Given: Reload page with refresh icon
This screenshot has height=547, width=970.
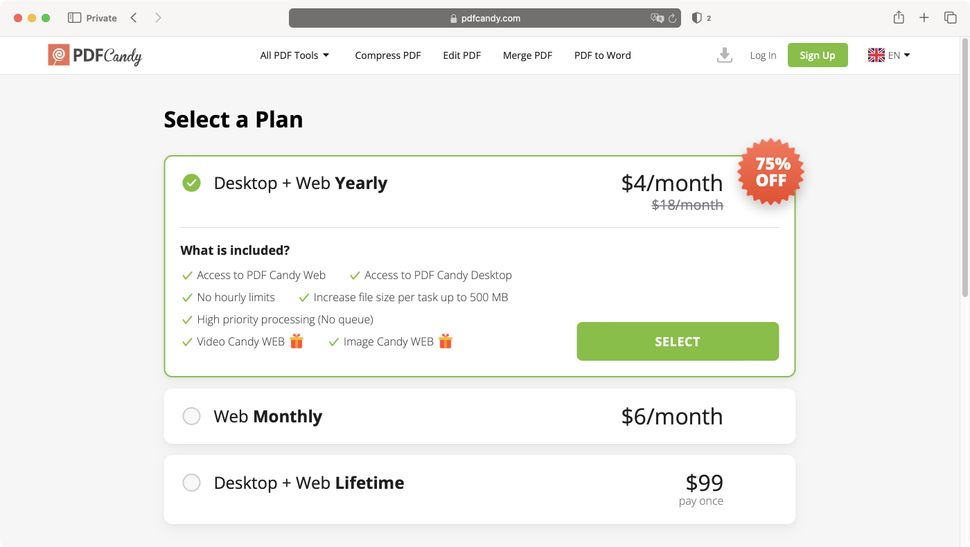Looking at the screenshot, I should [x=672, y=18].
